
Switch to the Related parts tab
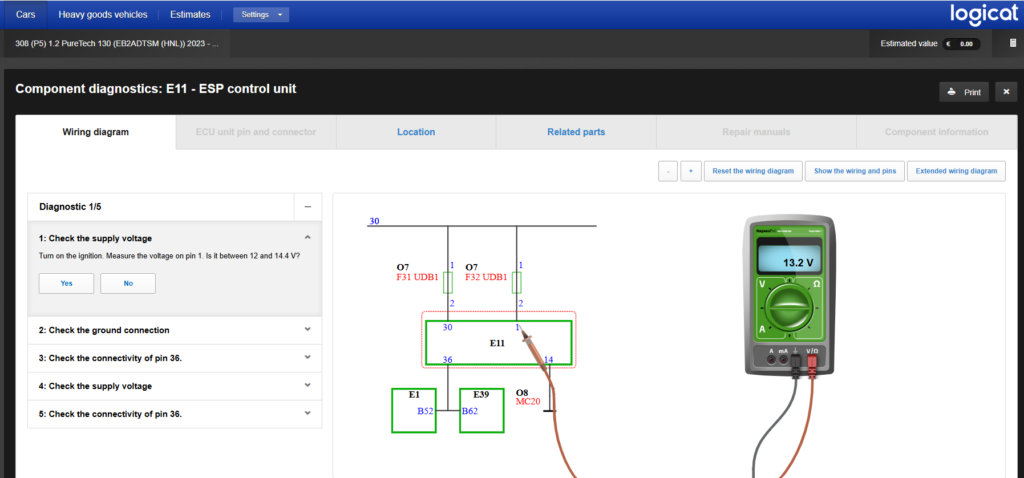point(576,132)
